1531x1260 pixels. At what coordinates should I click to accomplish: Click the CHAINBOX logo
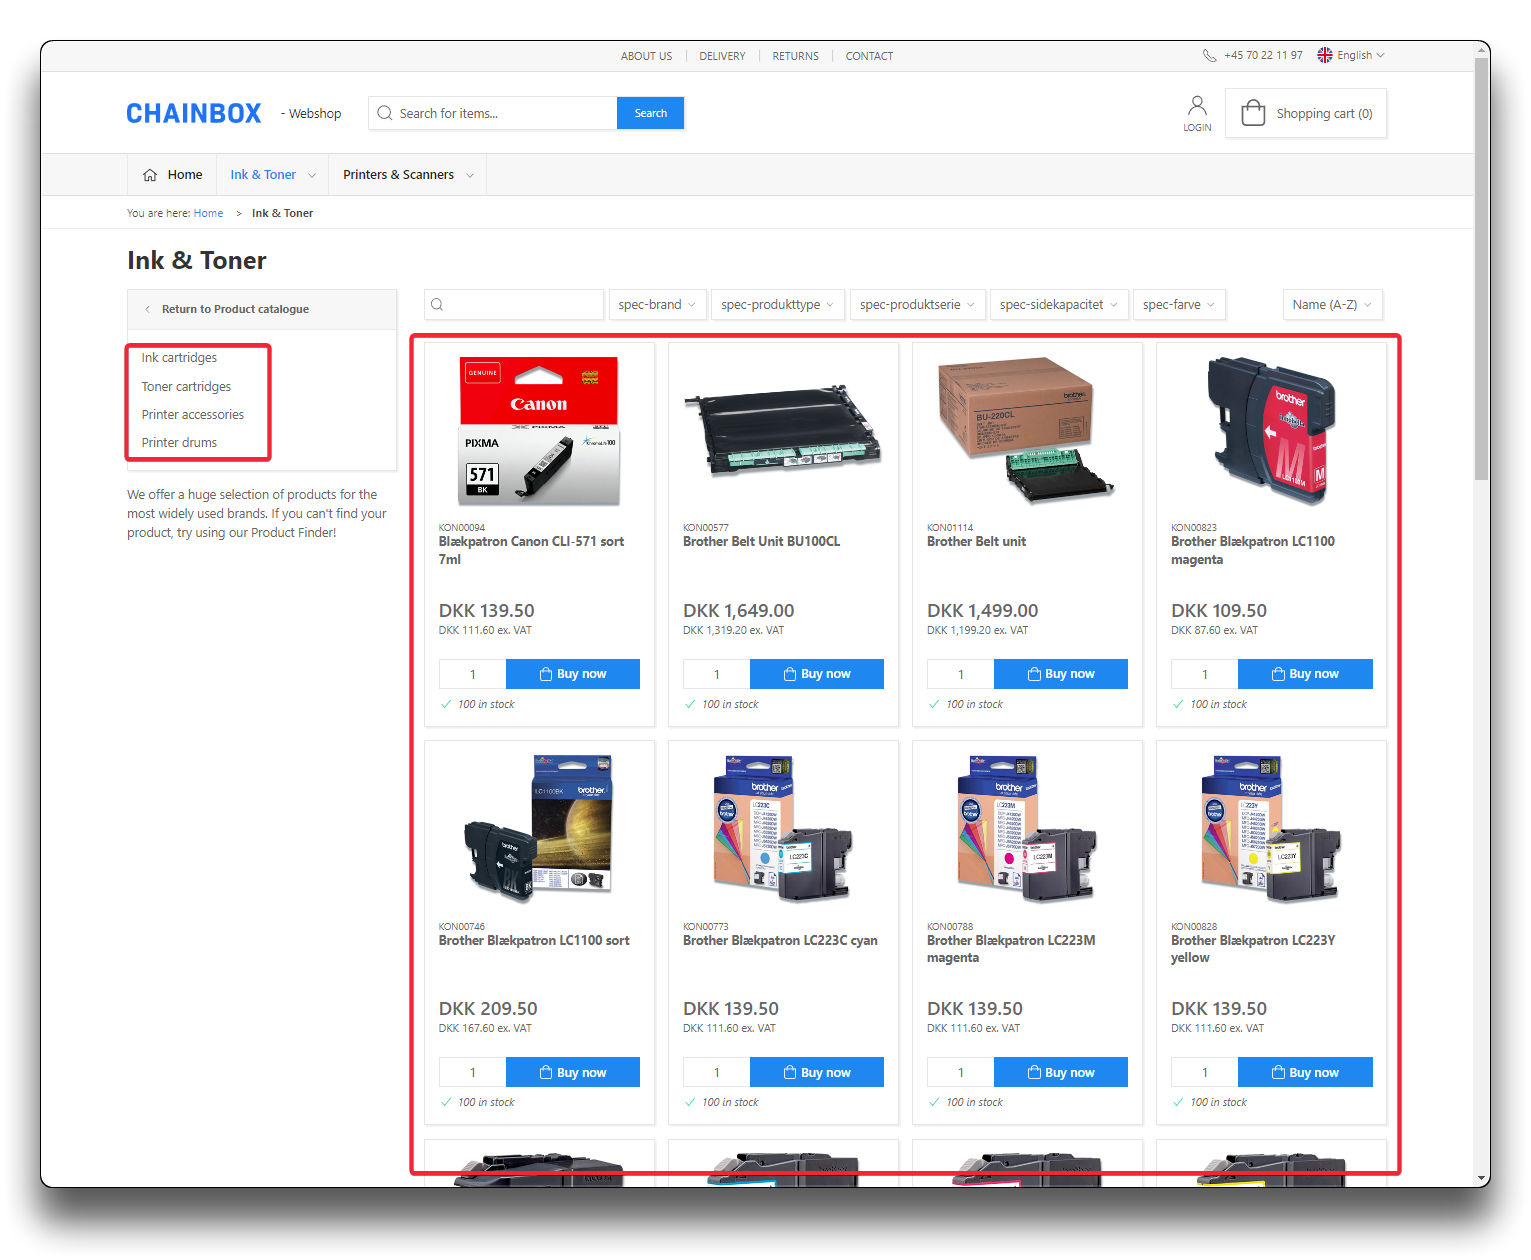pos(194,114)
